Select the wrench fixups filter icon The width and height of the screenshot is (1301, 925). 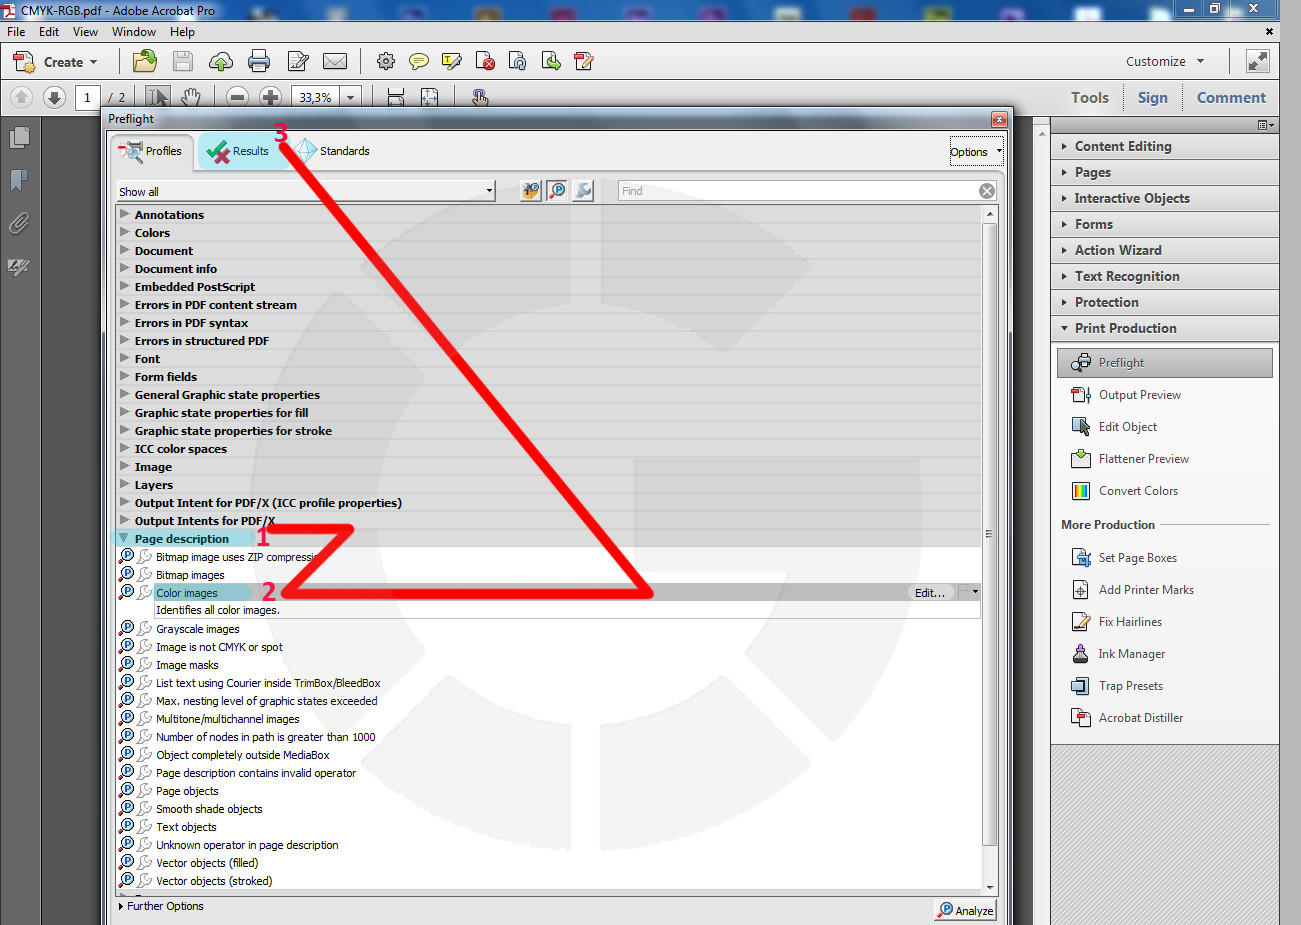(583, 190)
